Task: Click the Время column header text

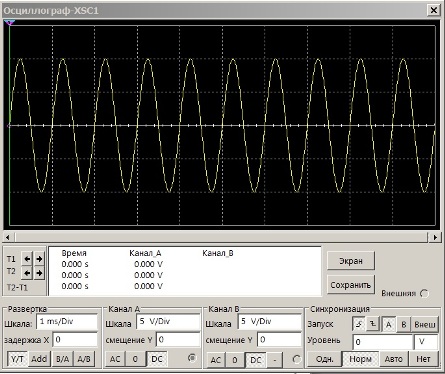Action: tap(74, 253)
